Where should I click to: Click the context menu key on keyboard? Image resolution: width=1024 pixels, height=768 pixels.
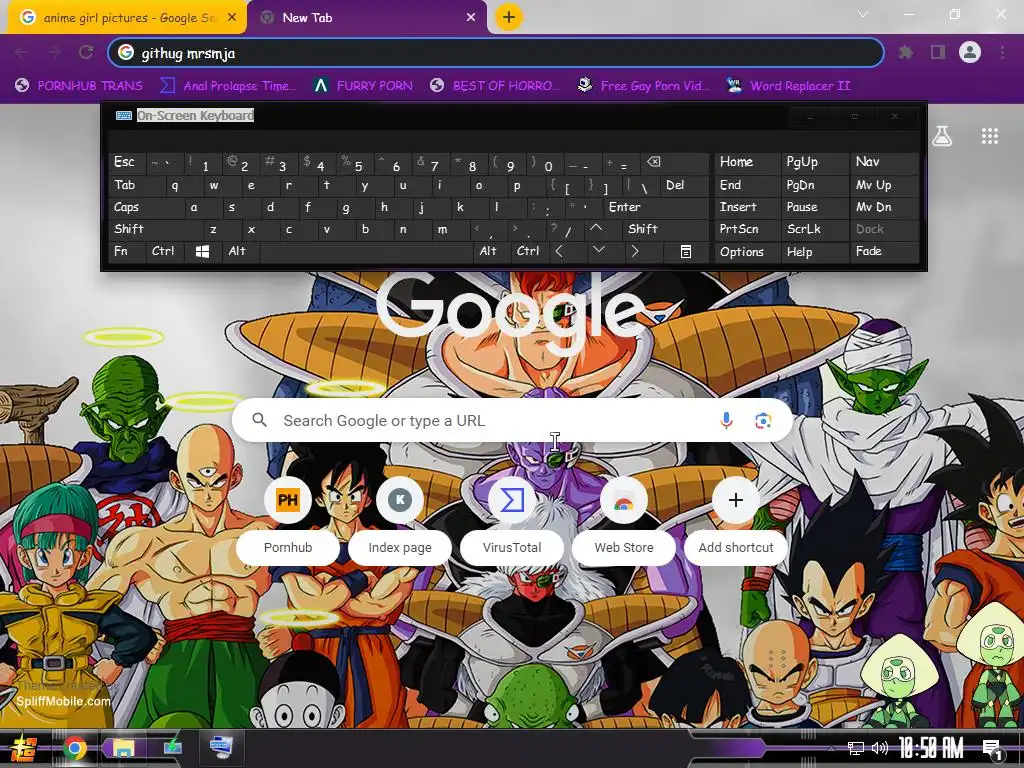pos(686,251)
